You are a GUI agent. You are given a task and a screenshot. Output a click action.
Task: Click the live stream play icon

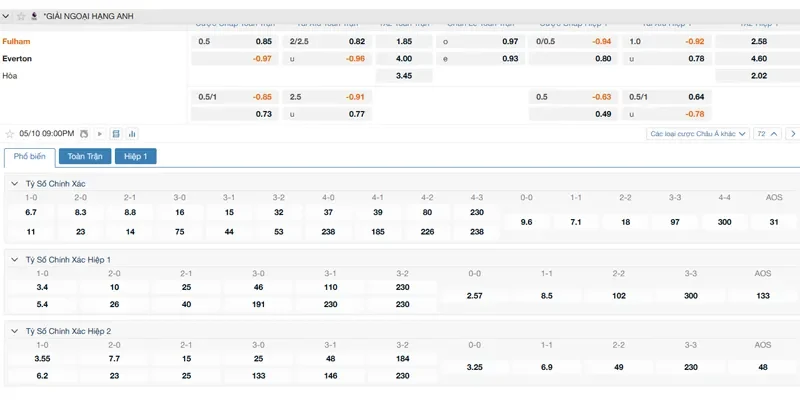(98, 133)
